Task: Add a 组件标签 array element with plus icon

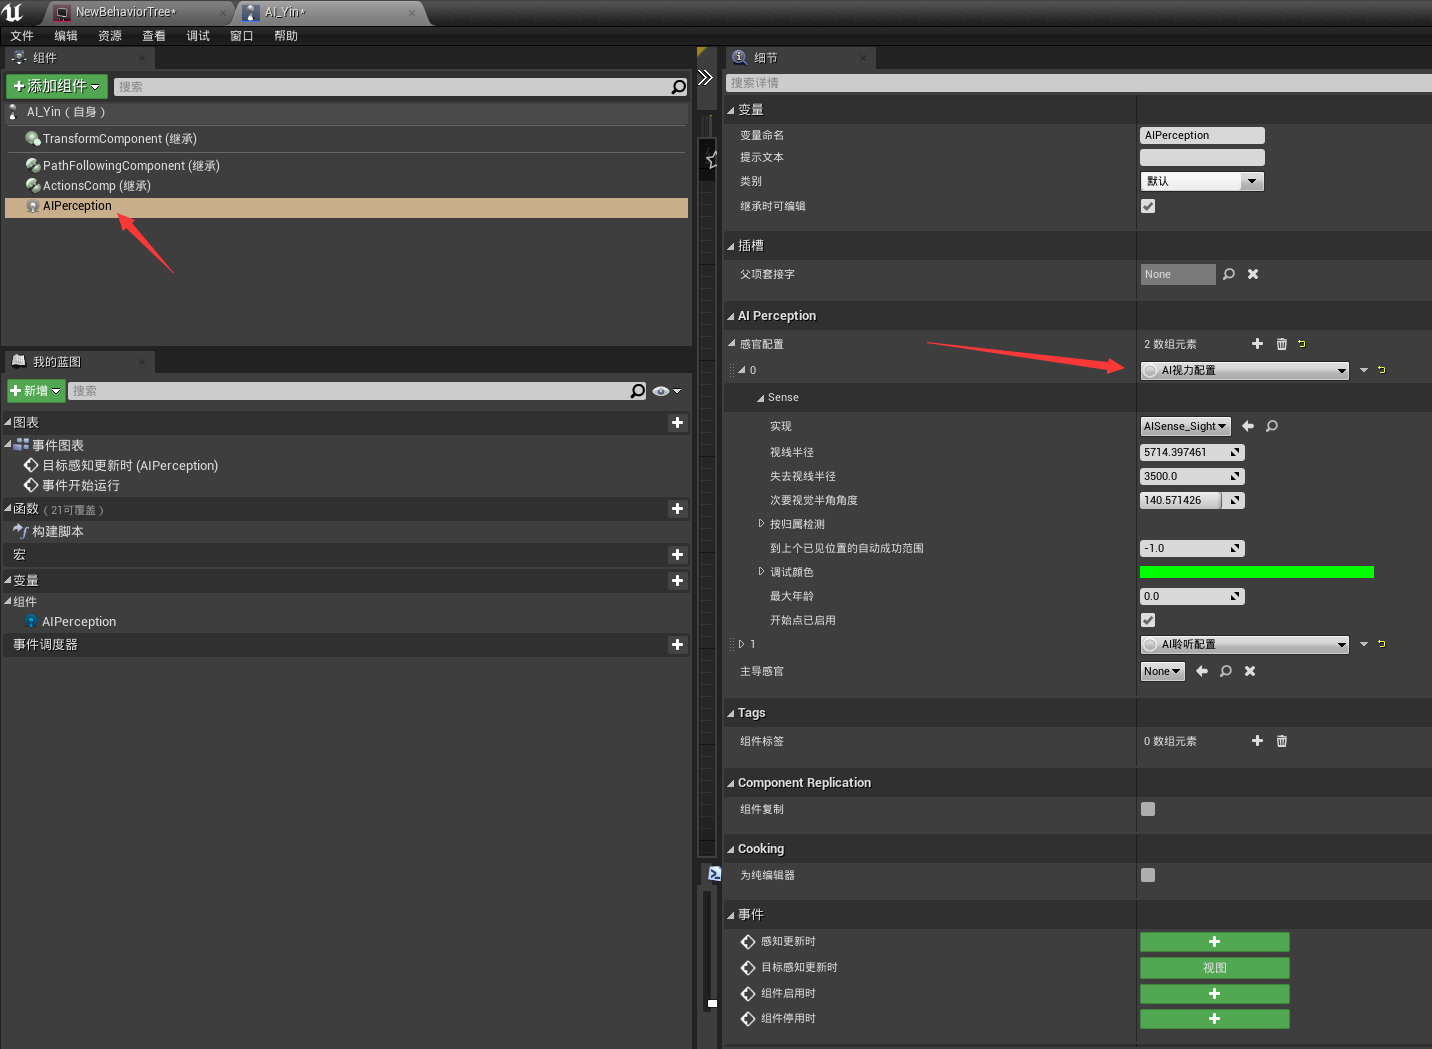Action: [1257, 741]
